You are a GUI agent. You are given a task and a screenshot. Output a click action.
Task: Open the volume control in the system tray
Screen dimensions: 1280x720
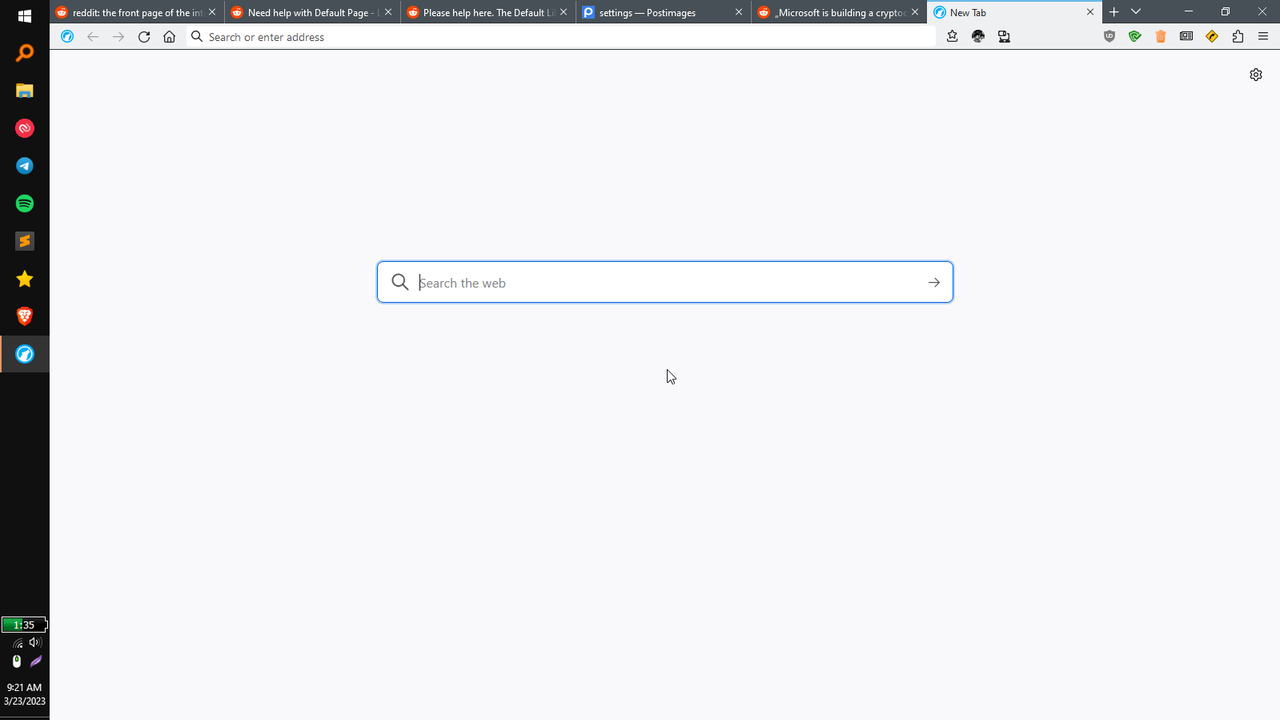tap(35, 642)
